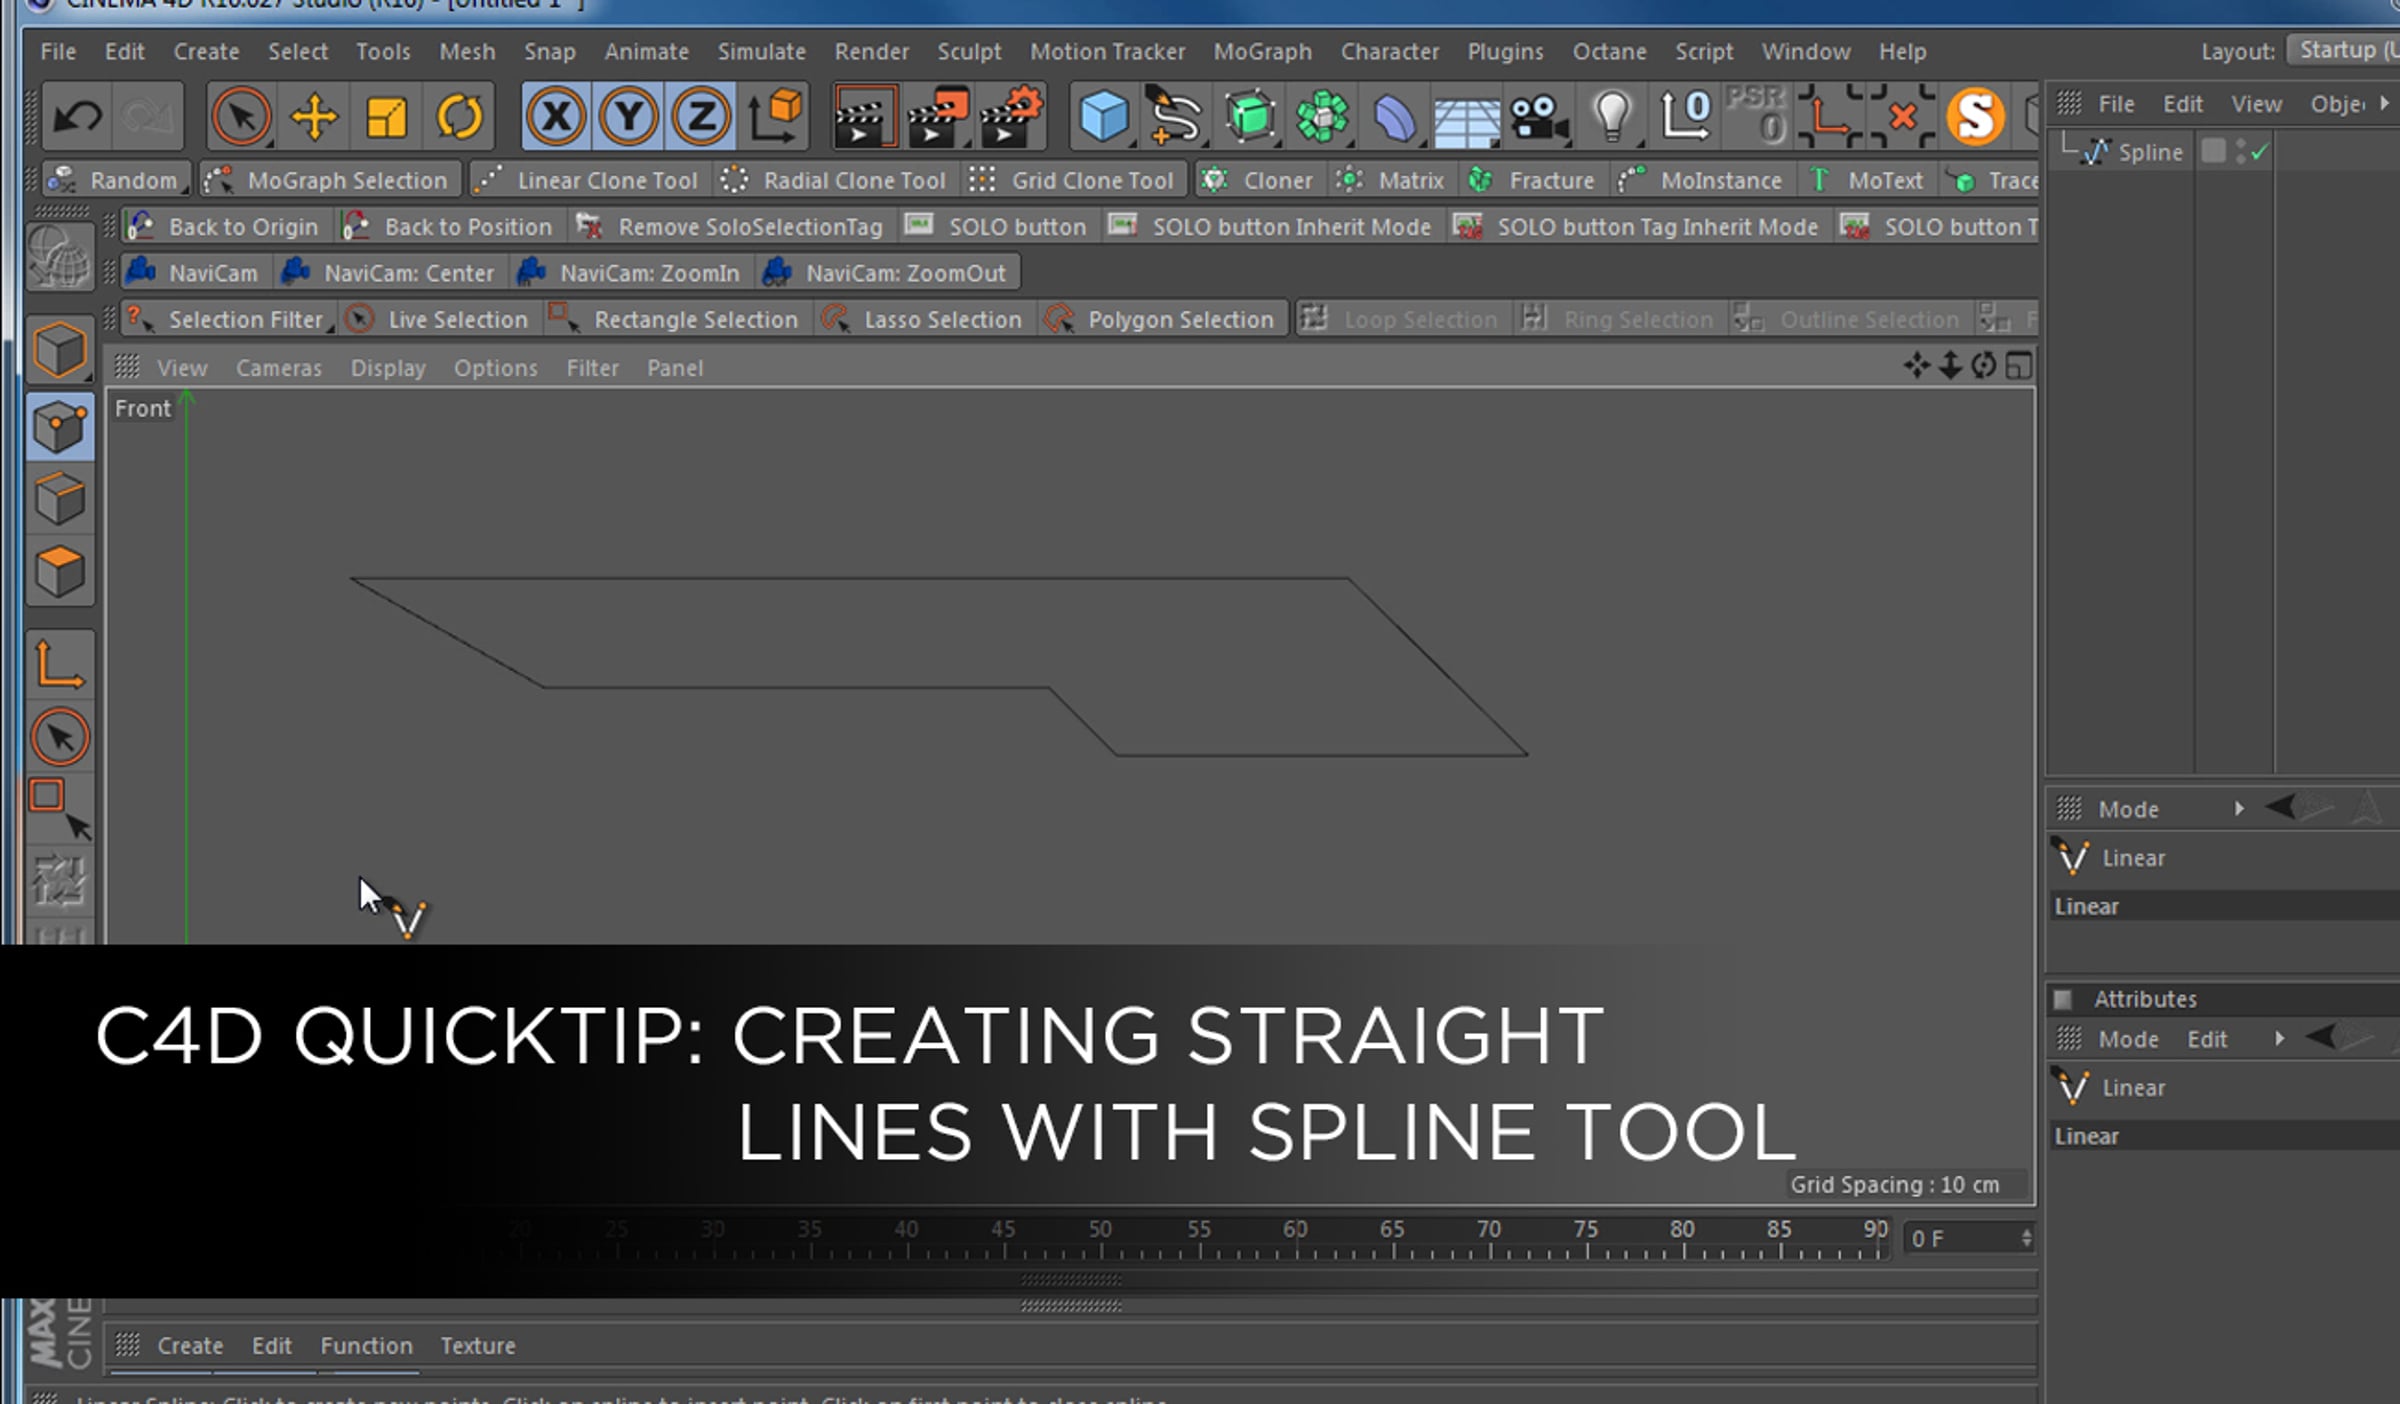The width and height of the screenshot is (2400, 1404).
Task: Click the Undo arrow icon
Action: point(77,117)
